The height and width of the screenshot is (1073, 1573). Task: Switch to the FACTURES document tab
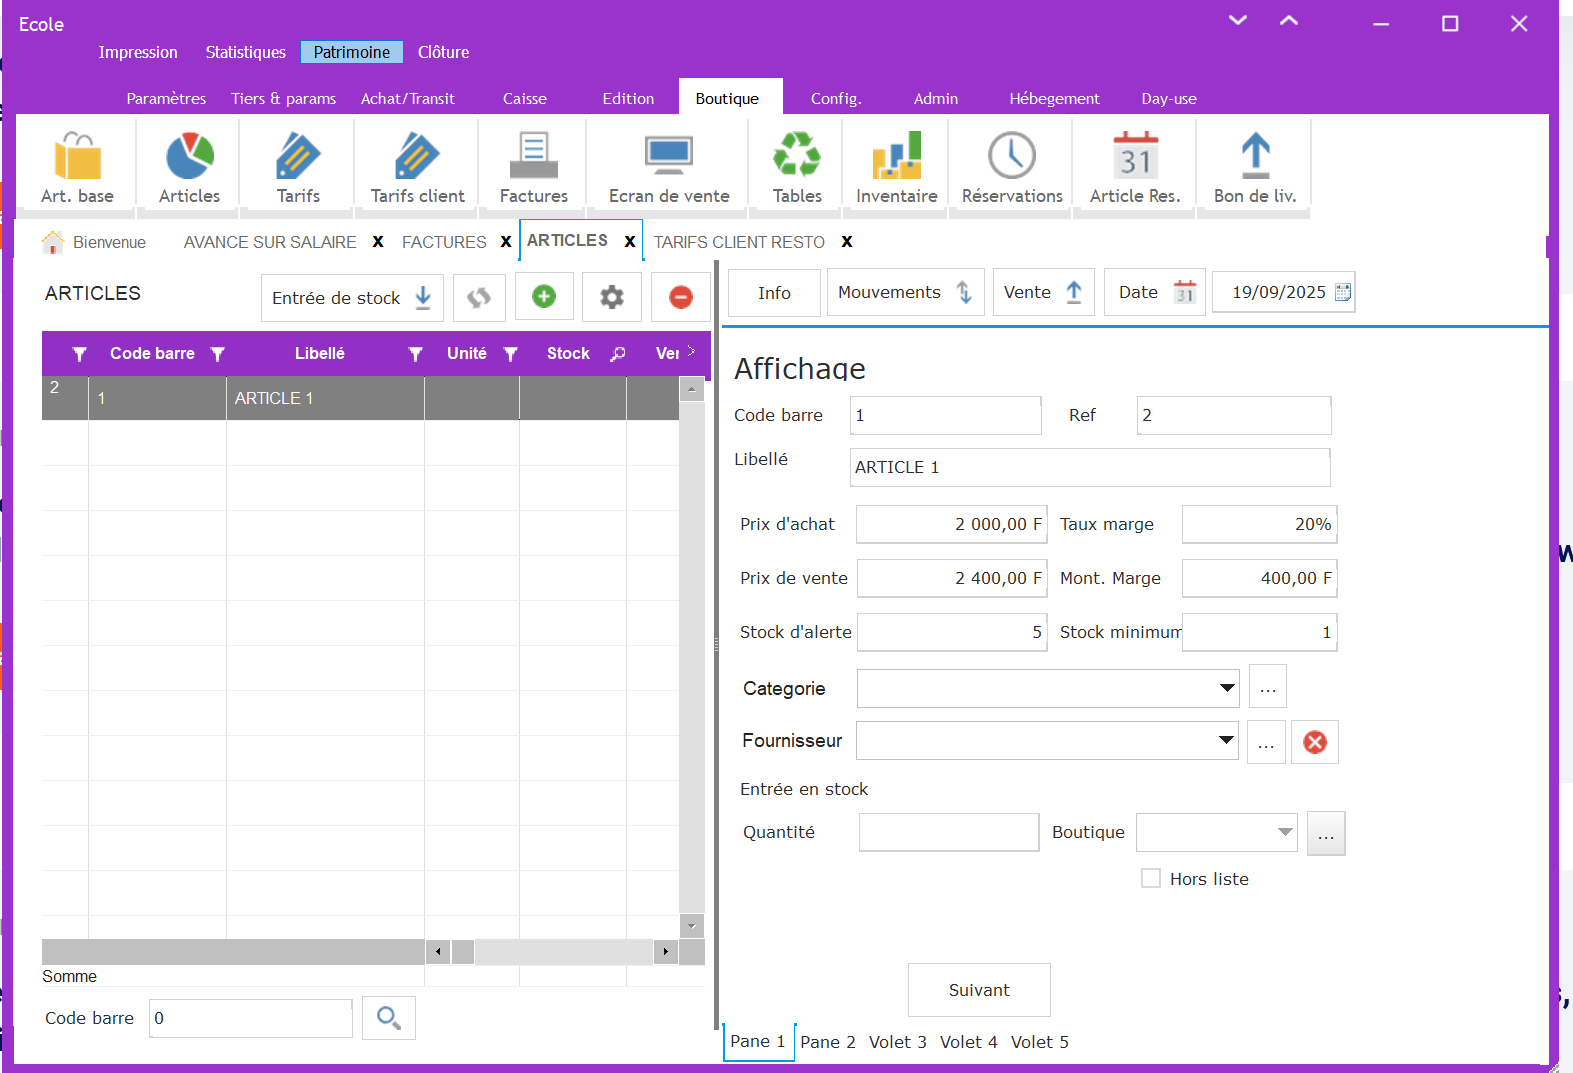444,242
